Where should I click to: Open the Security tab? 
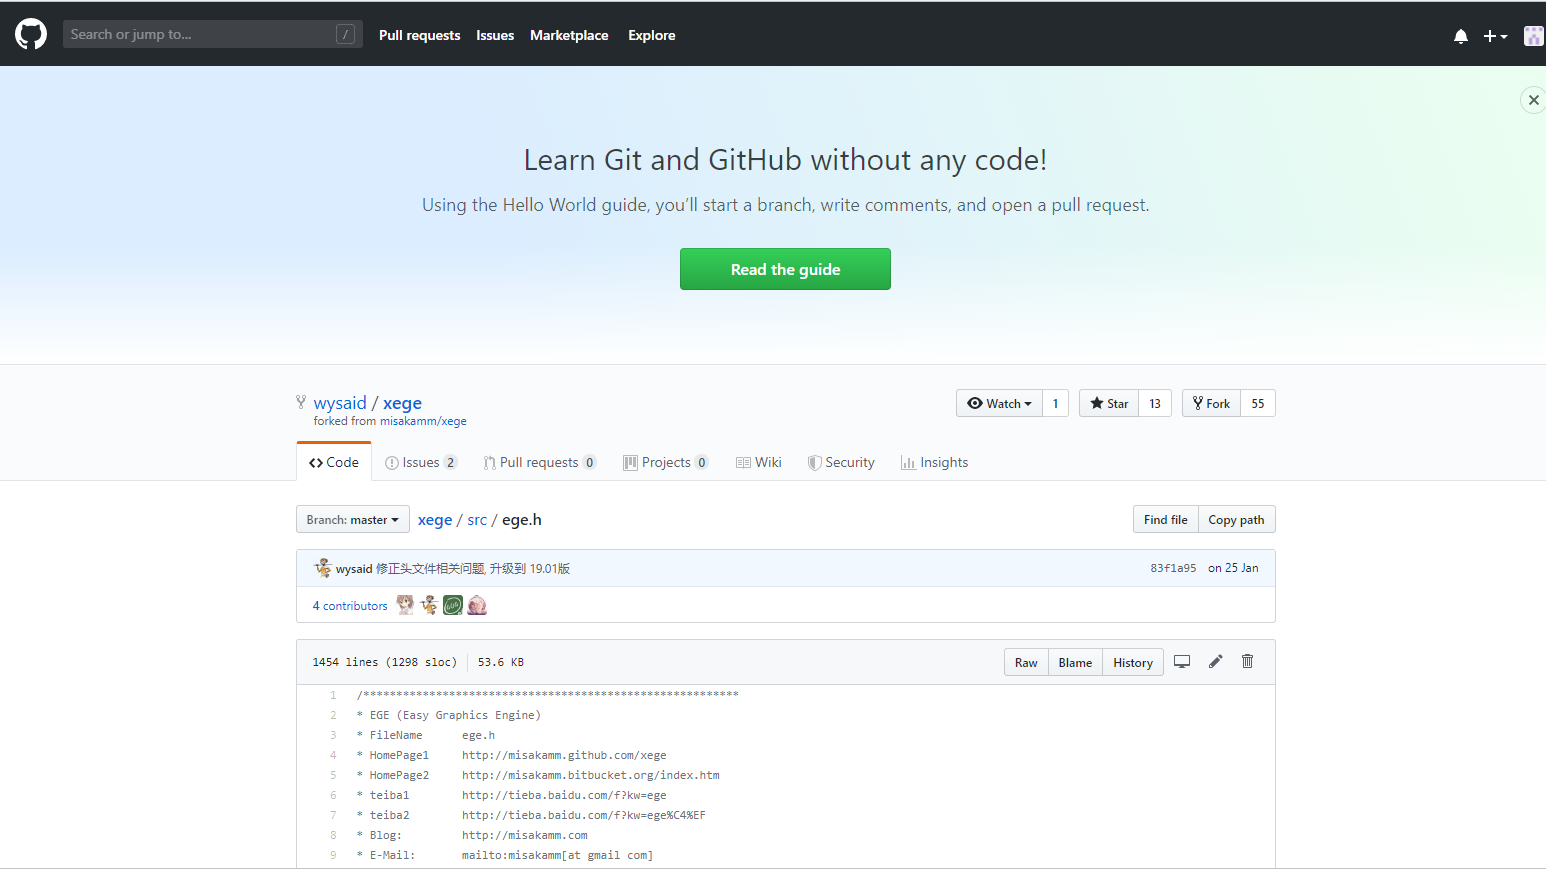tap(841, 462)
